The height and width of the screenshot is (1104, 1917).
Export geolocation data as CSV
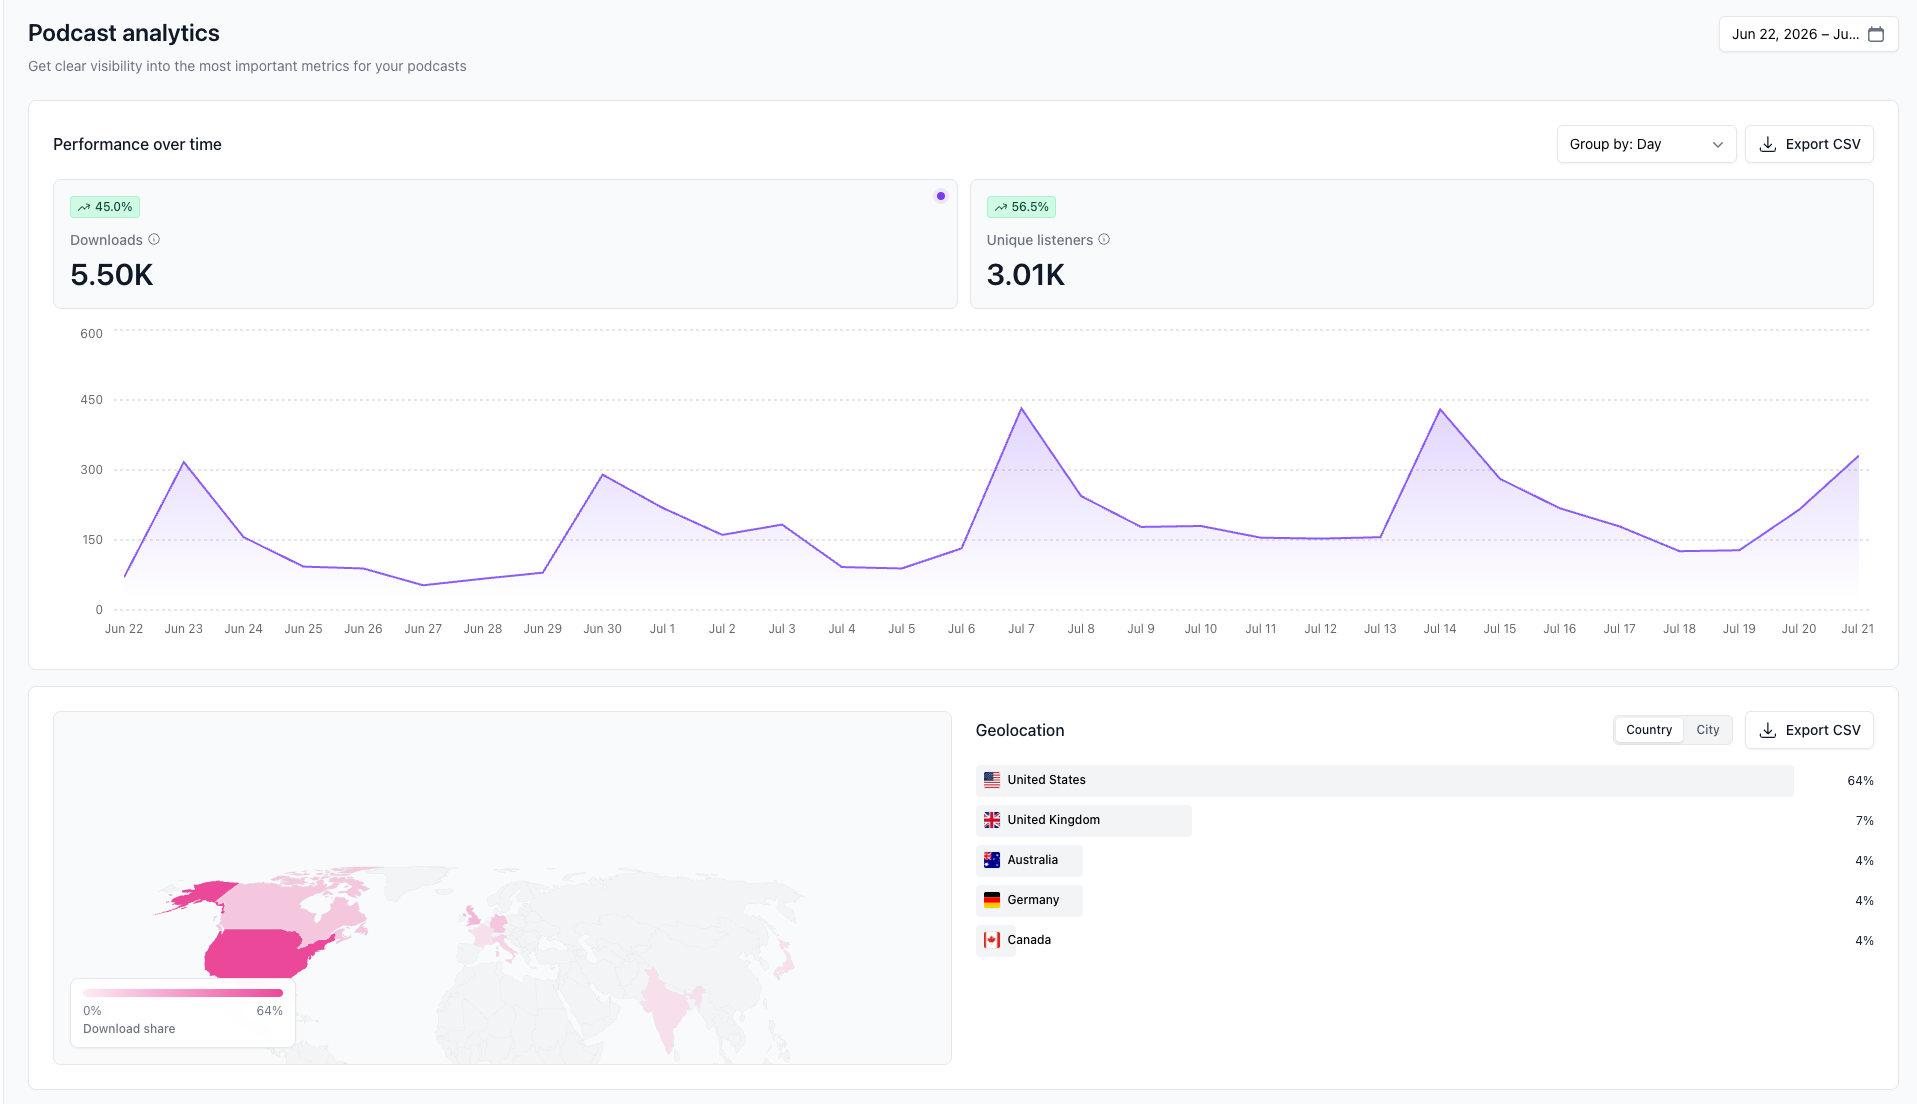coord(1809,730)
